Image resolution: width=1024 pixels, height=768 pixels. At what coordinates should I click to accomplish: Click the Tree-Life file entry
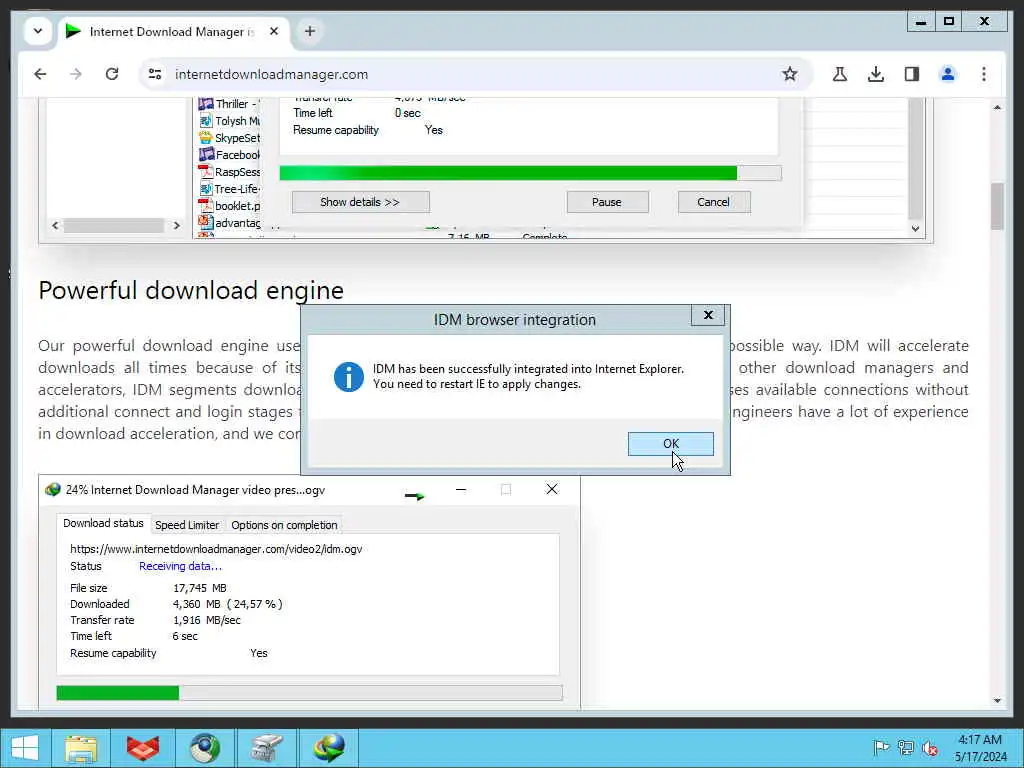[229, 189]
